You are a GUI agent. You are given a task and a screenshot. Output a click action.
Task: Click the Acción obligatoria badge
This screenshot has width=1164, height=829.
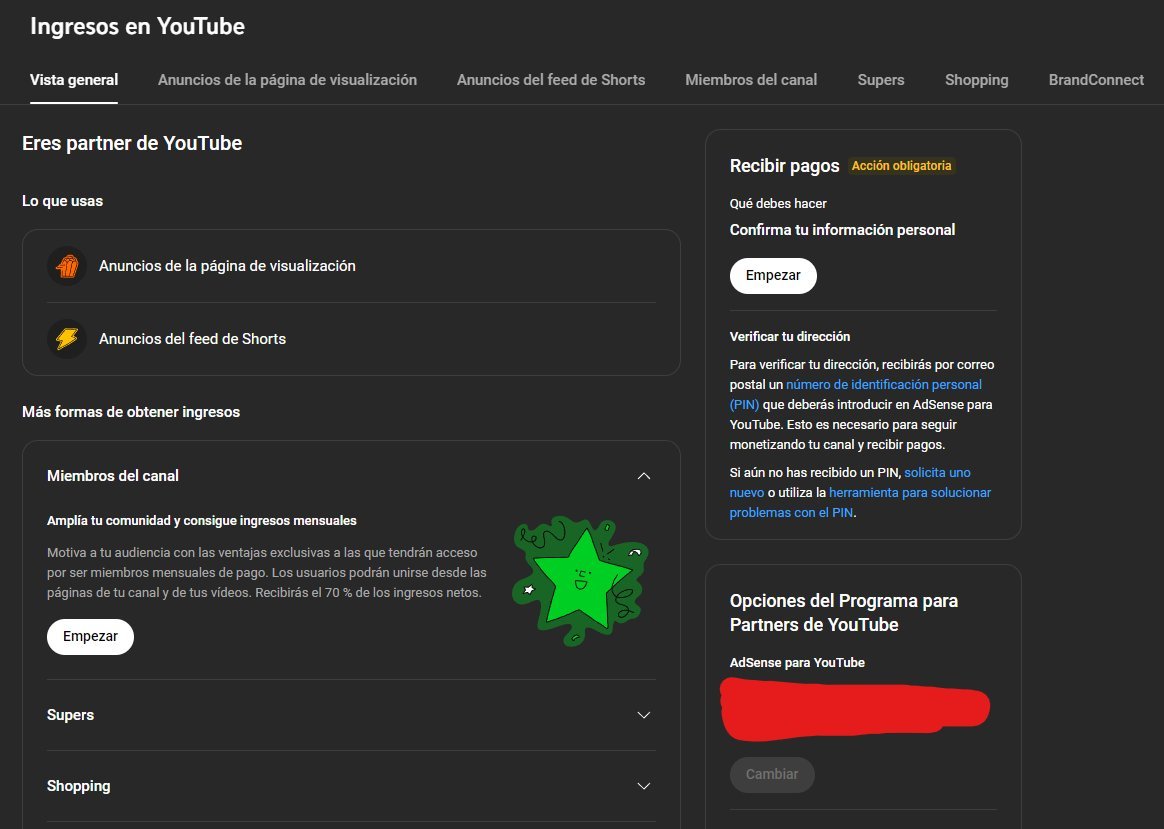pyautogui.click(x=901, y=166)
